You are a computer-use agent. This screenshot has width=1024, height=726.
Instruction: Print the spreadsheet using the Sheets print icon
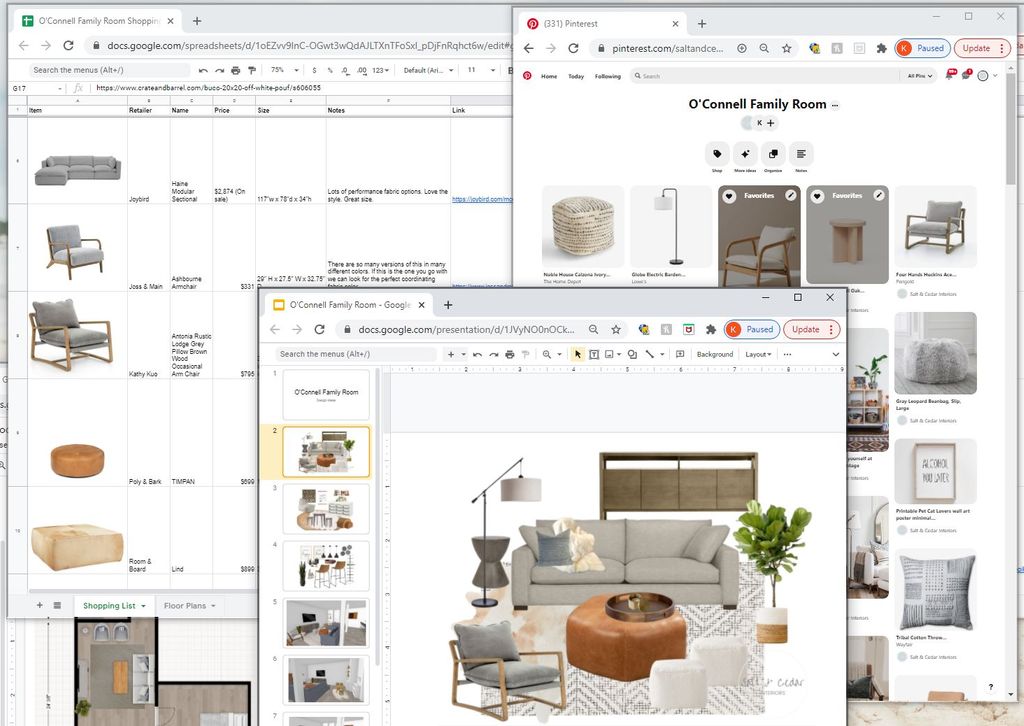point(235,70)
